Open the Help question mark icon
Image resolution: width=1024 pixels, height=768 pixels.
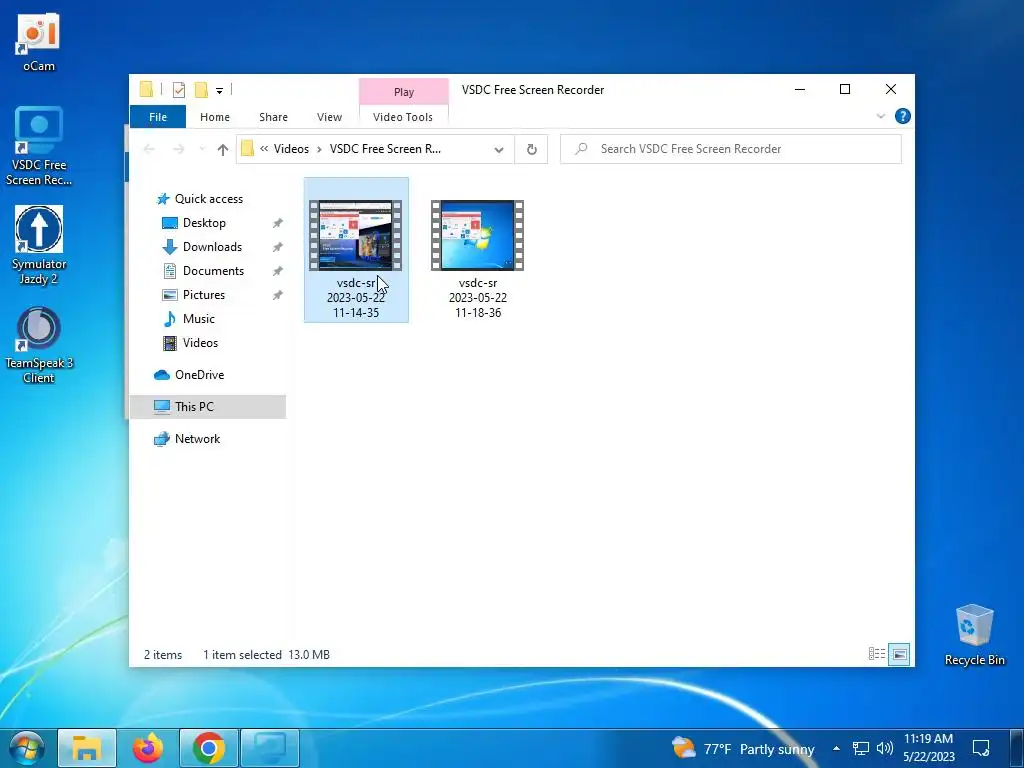click(x=903, y=116)
